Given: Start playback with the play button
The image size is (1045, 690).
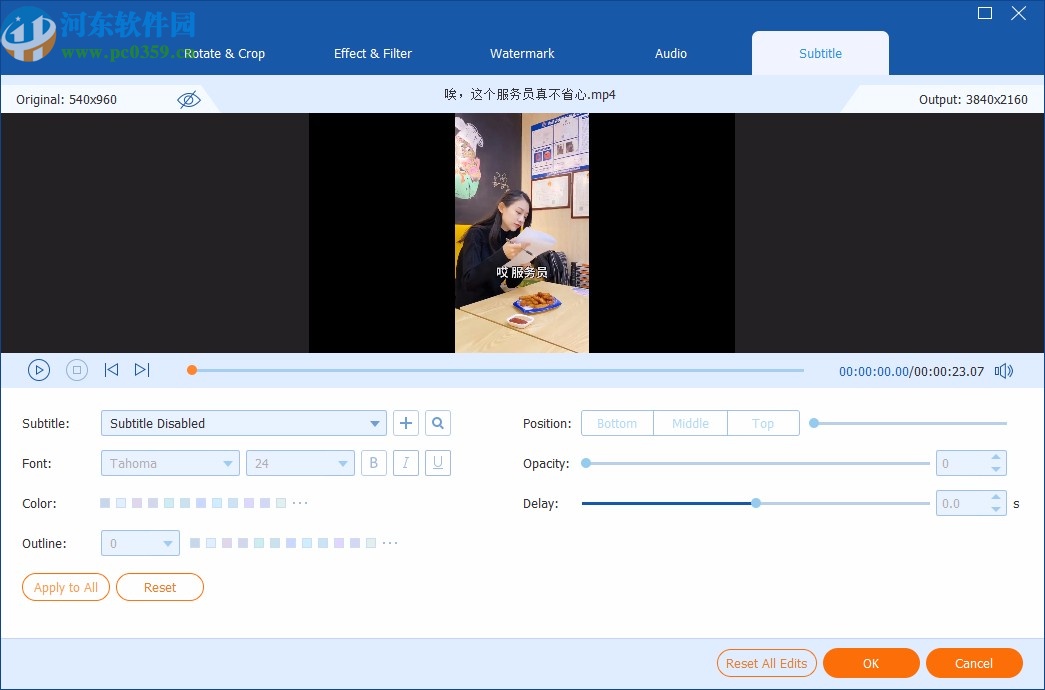Looking at the screenshot, I should coord(39,369).
